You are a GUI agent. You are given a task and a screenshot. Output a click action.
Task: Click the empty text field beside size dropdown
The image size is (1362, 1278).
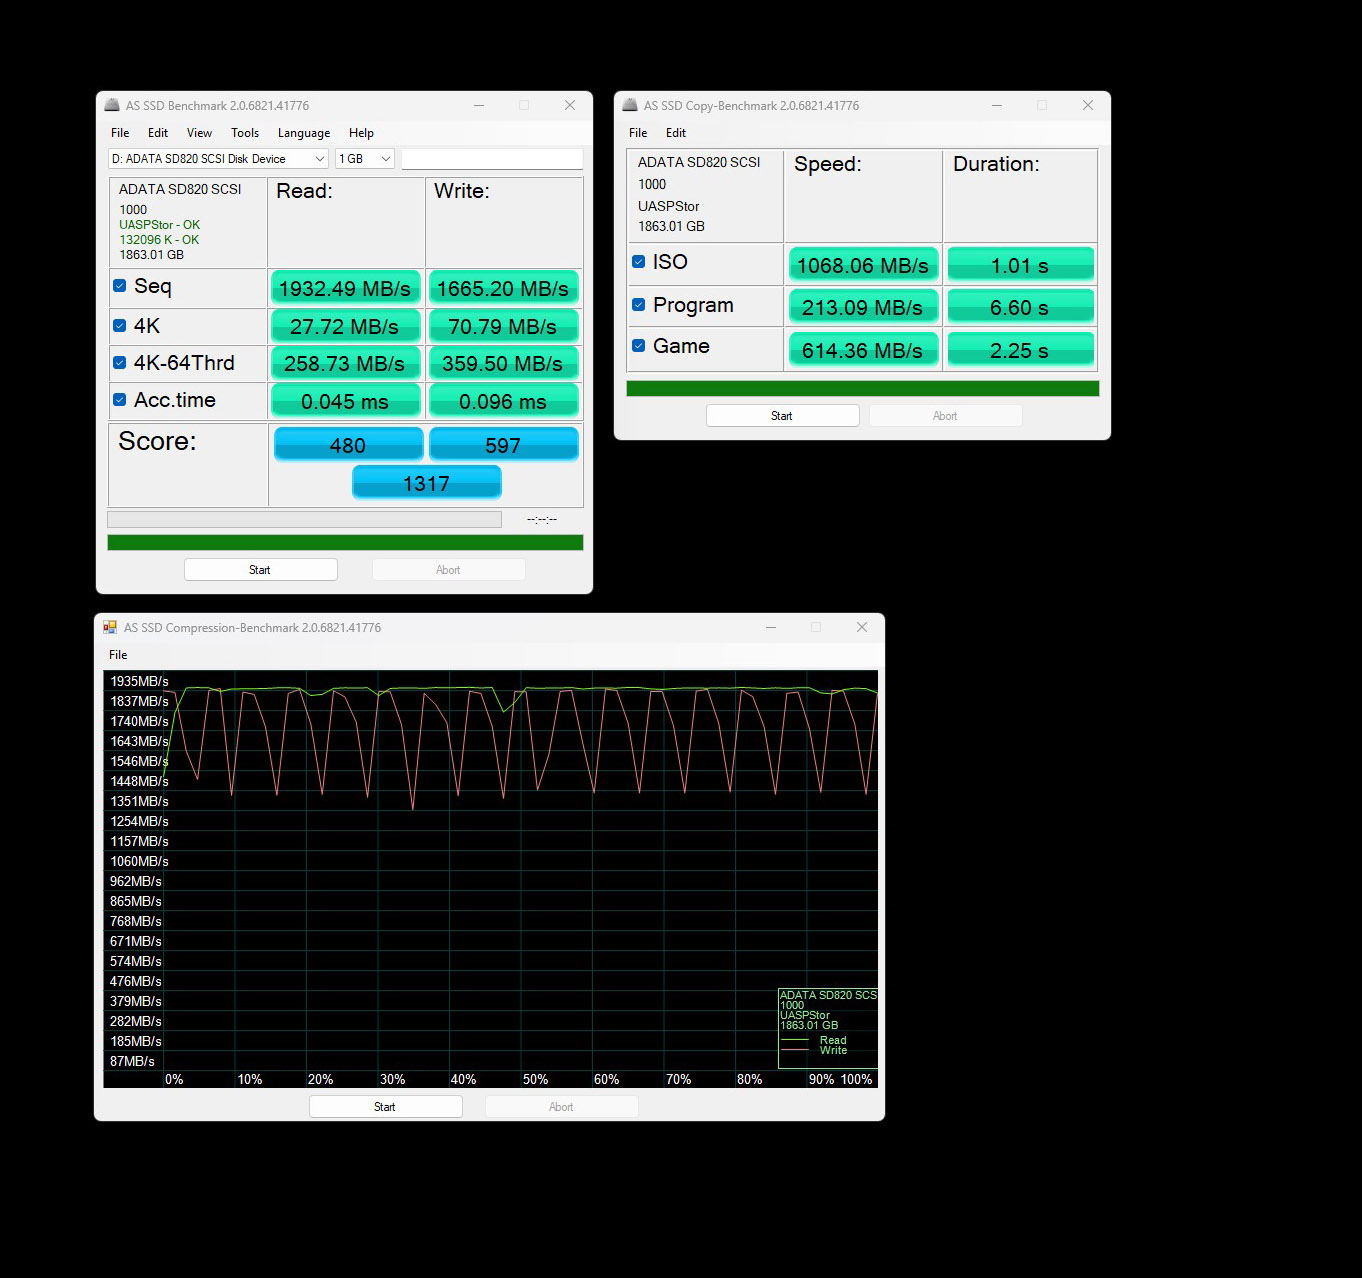491,159
